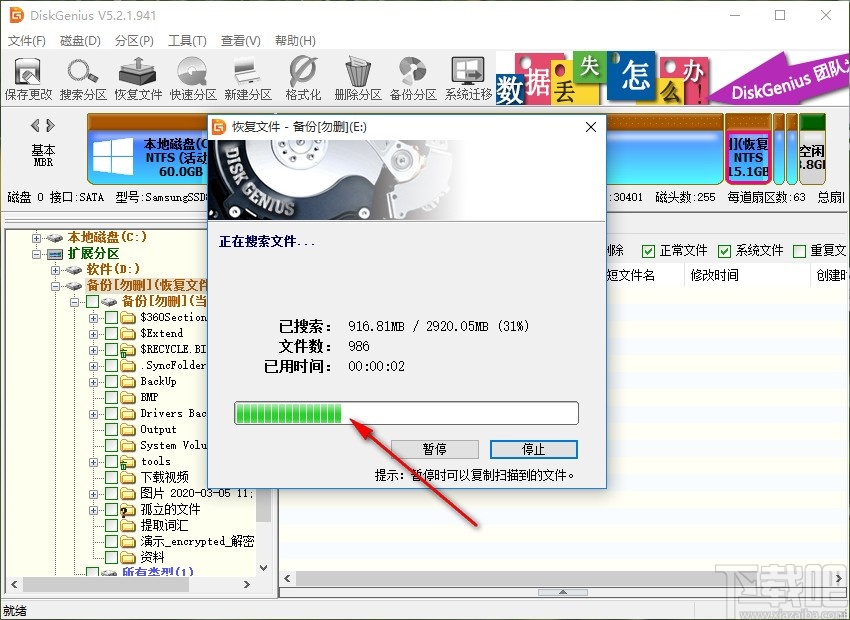
Task: Click the tree panel horizontal scrollbar right arrow
Action: [247, 584]
